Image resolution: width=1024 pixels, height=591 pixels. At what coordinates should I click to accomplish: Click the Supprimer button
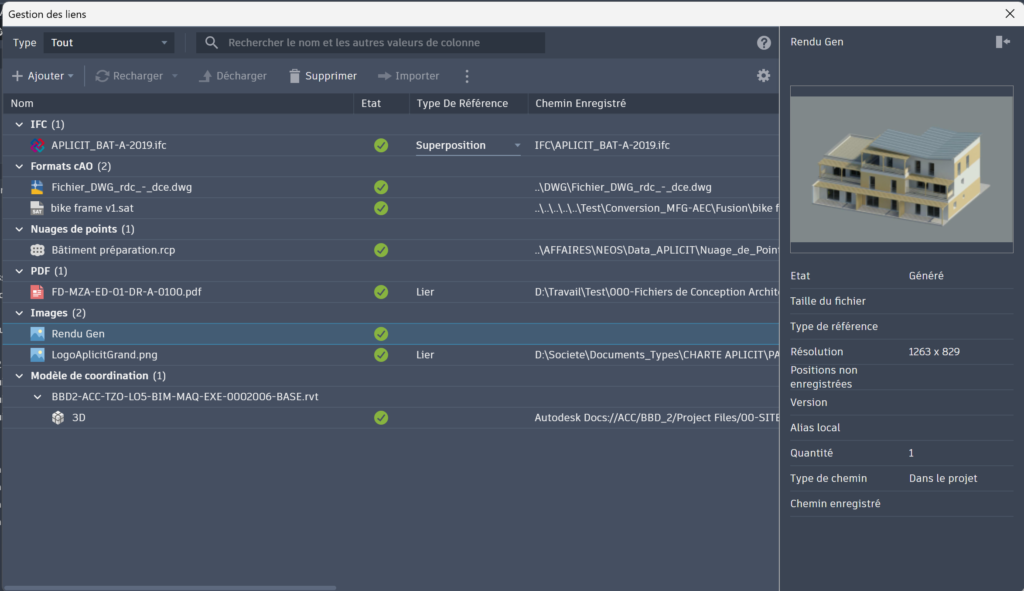point(323,76)
